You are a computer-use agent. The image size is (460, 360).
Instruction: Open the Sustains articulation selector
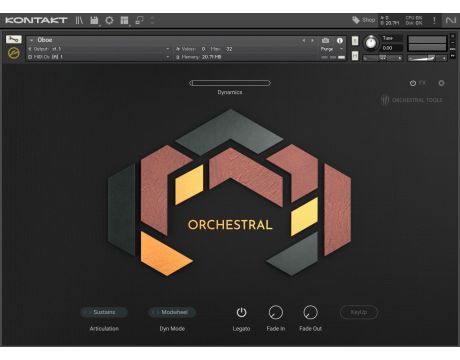pyautogui.click(x=104, y=312)
